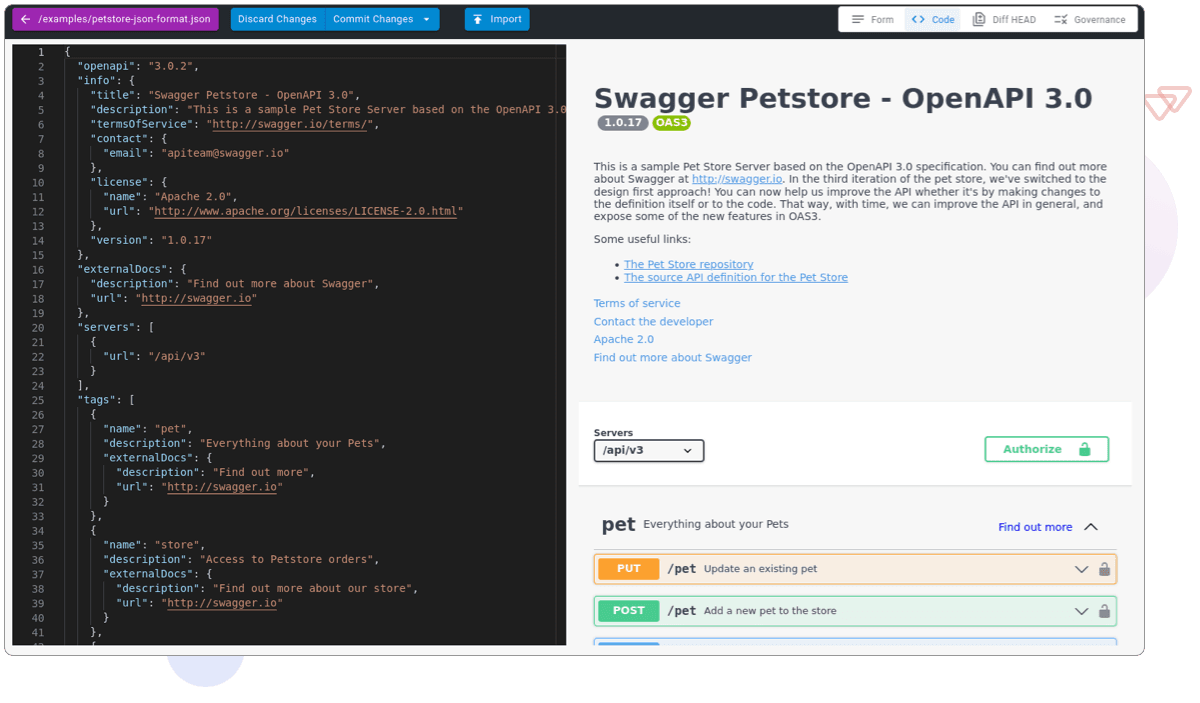Click the Contact the developer link
1200x703 pixels.
pyautogui.click(x=654, y=321)
